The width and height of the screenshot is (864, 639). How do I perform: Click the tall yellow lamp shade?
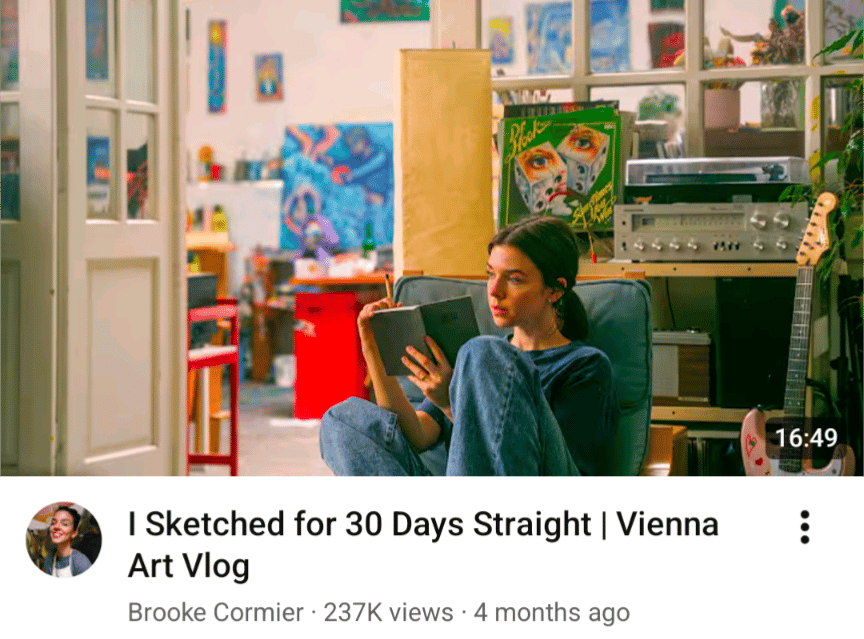coord(444,161)
